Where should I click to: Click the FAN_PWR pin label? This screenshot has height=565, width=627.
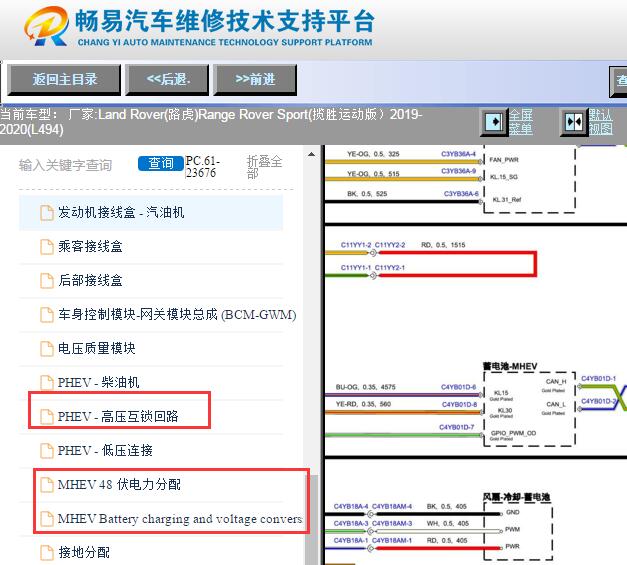point(504,160)
